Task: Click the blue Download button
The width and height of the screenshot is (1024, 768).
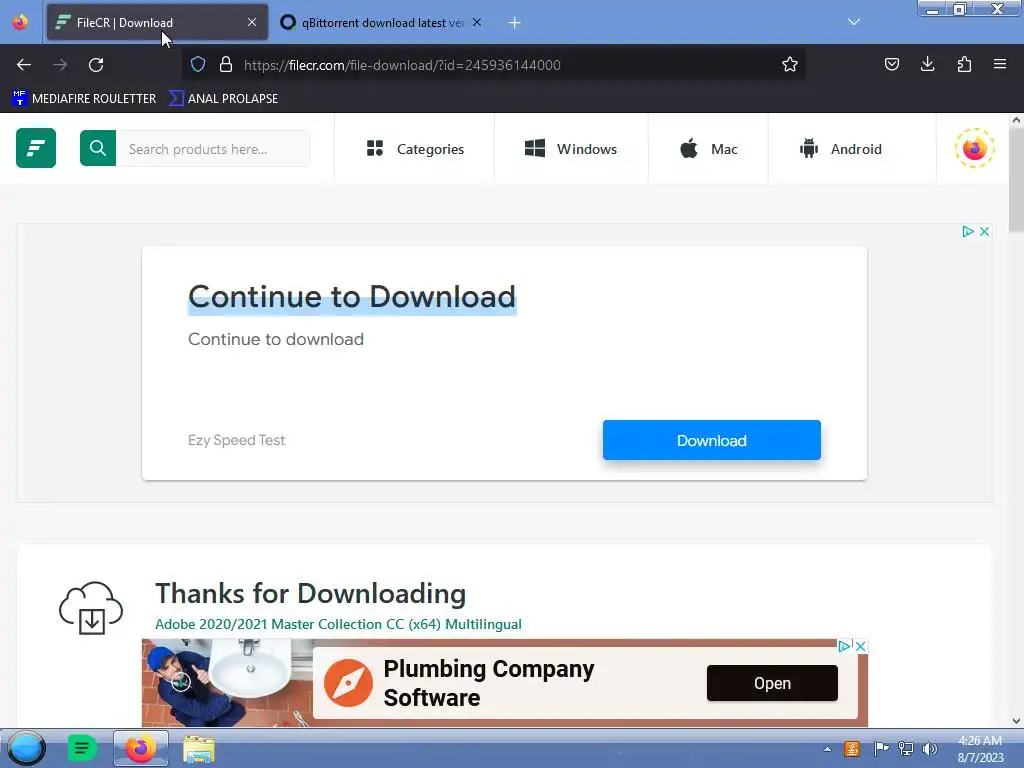Action: click(x=712, y=440)
